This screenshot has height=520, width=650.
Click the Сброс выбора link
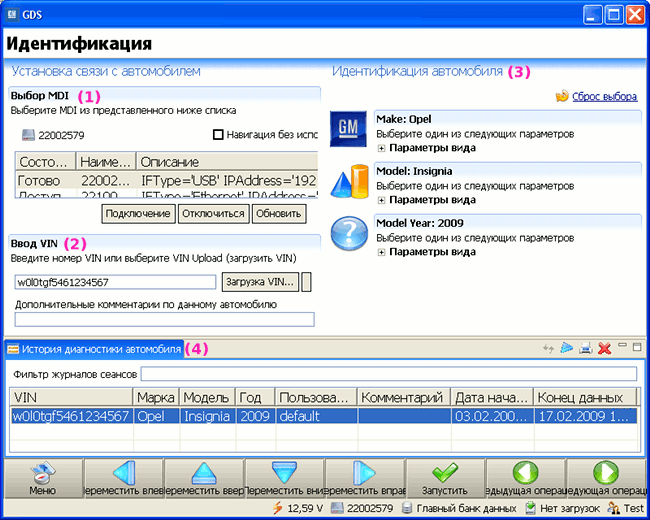point(604,96)
